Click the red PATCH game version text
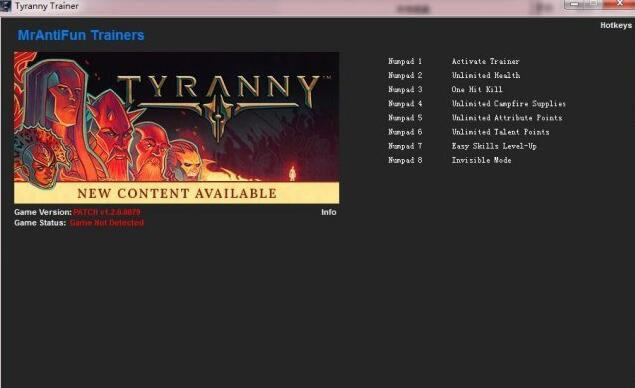This screenshot has height=388, width=635. pos(107,212)
